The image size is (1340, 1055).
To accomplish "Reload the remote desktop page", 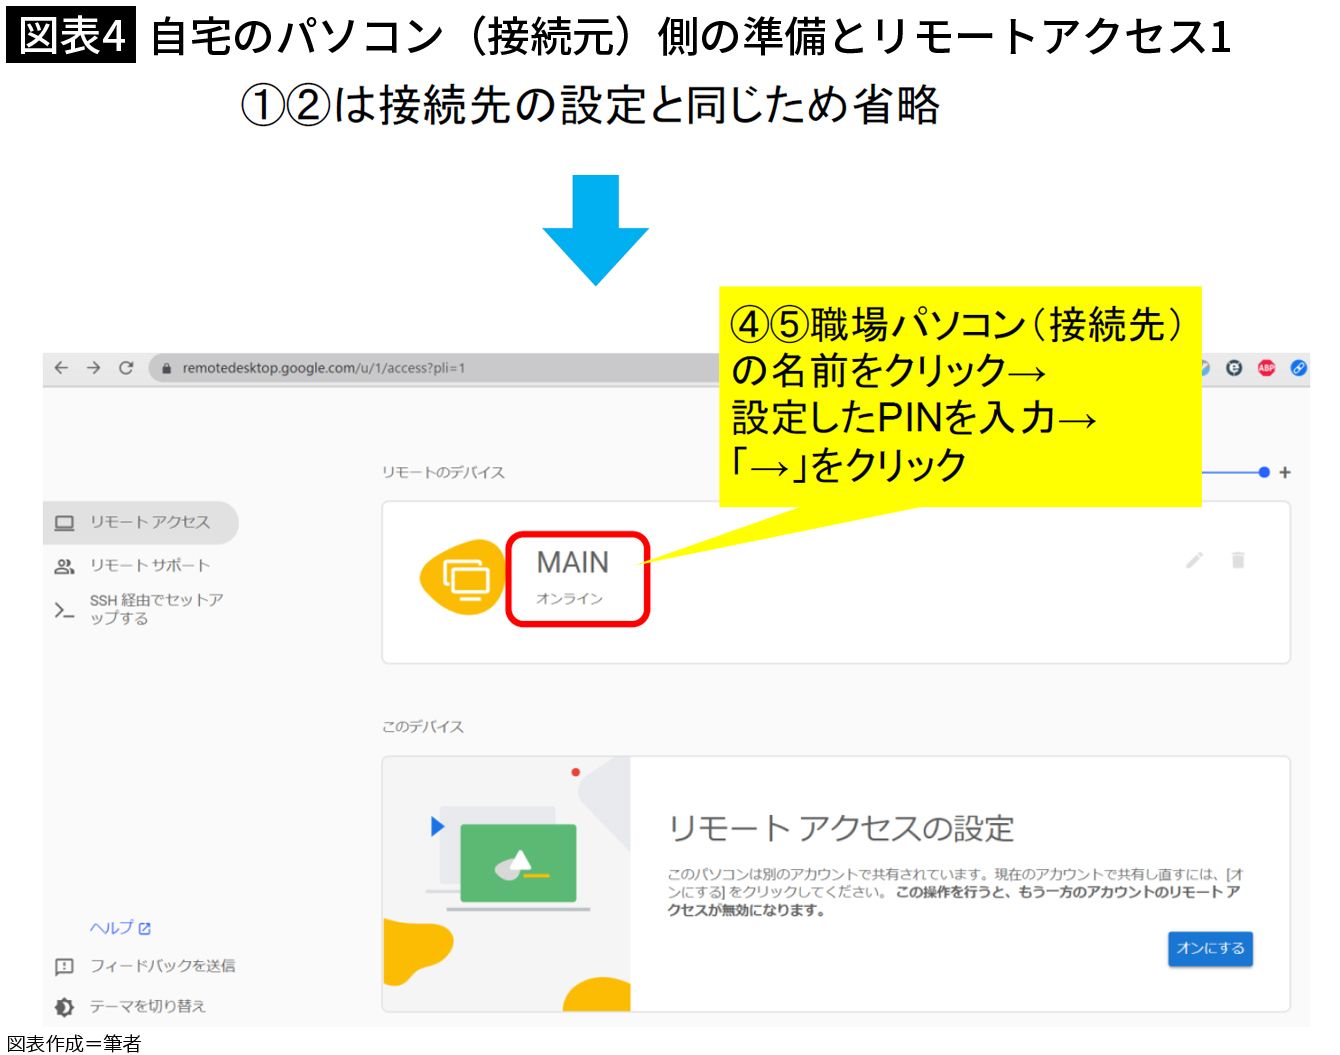I will [126, 368].
